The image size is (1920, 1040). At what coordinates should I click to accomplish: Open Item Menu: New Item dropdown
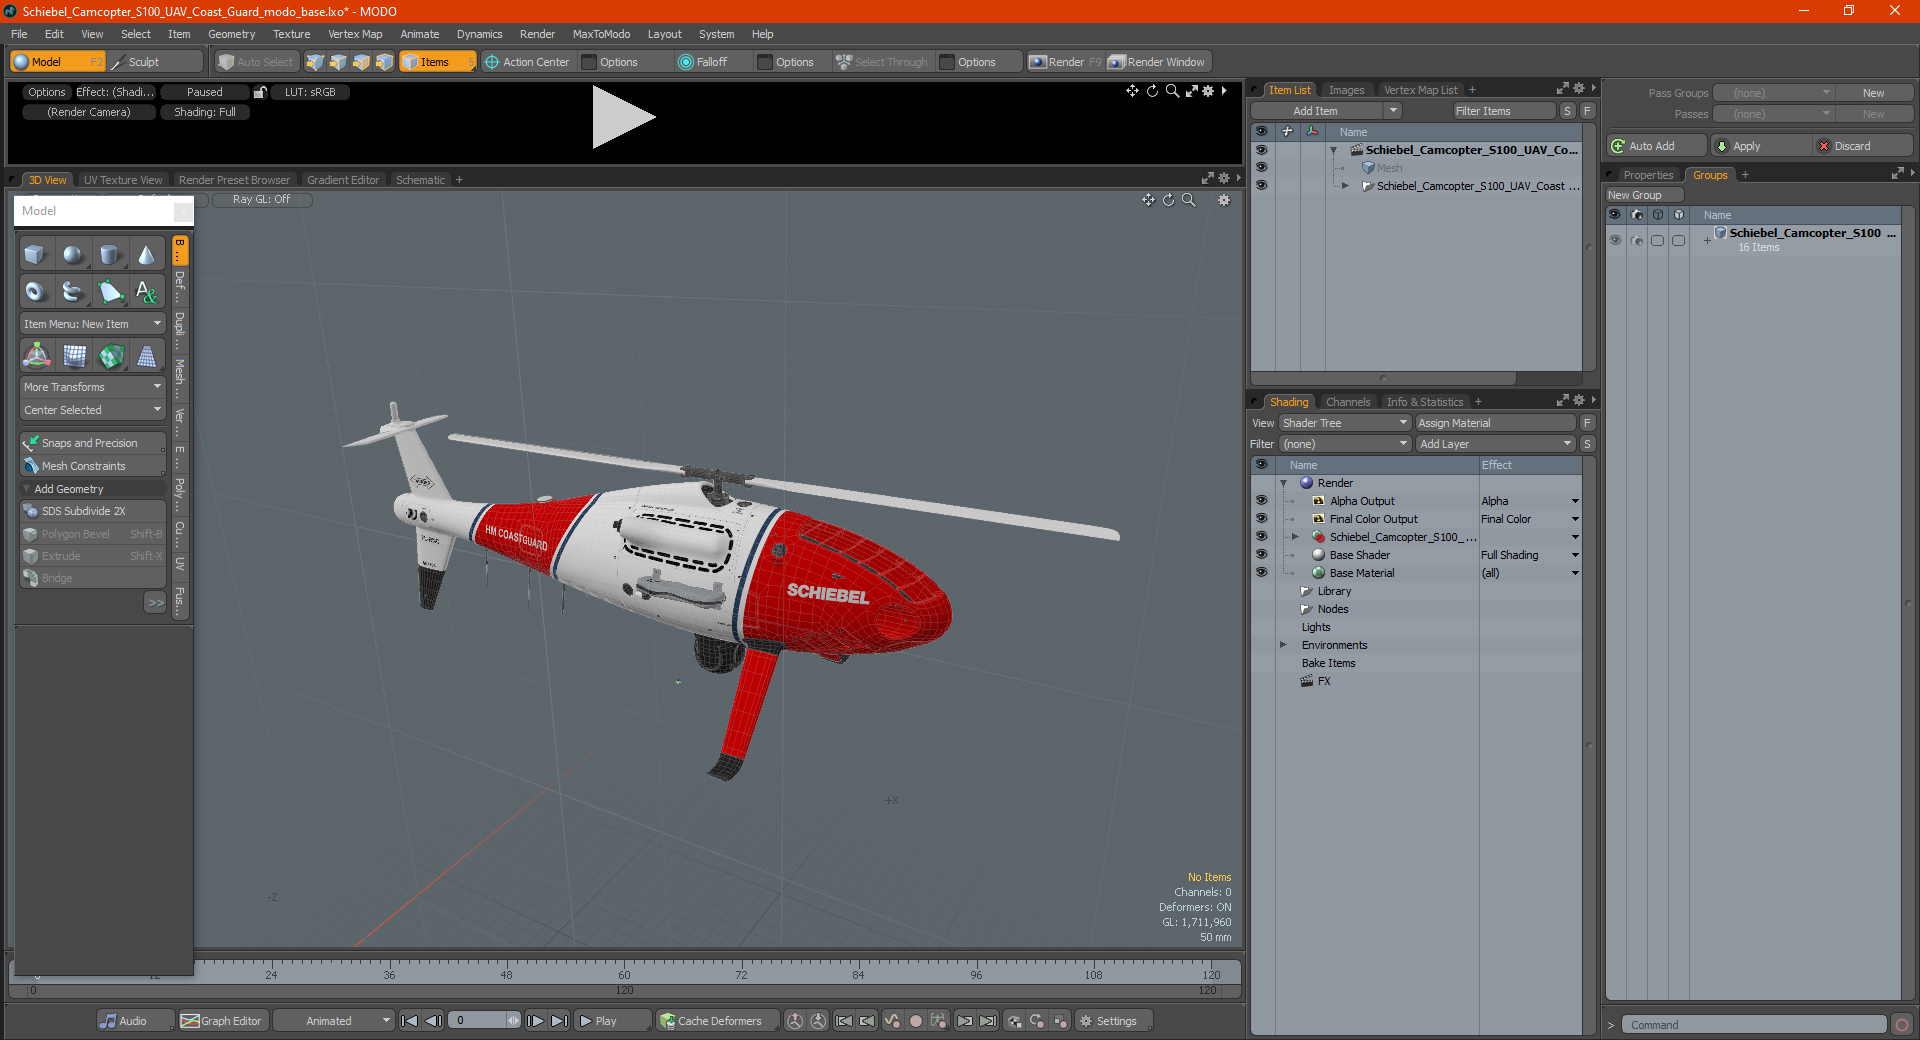click(93, 324)
